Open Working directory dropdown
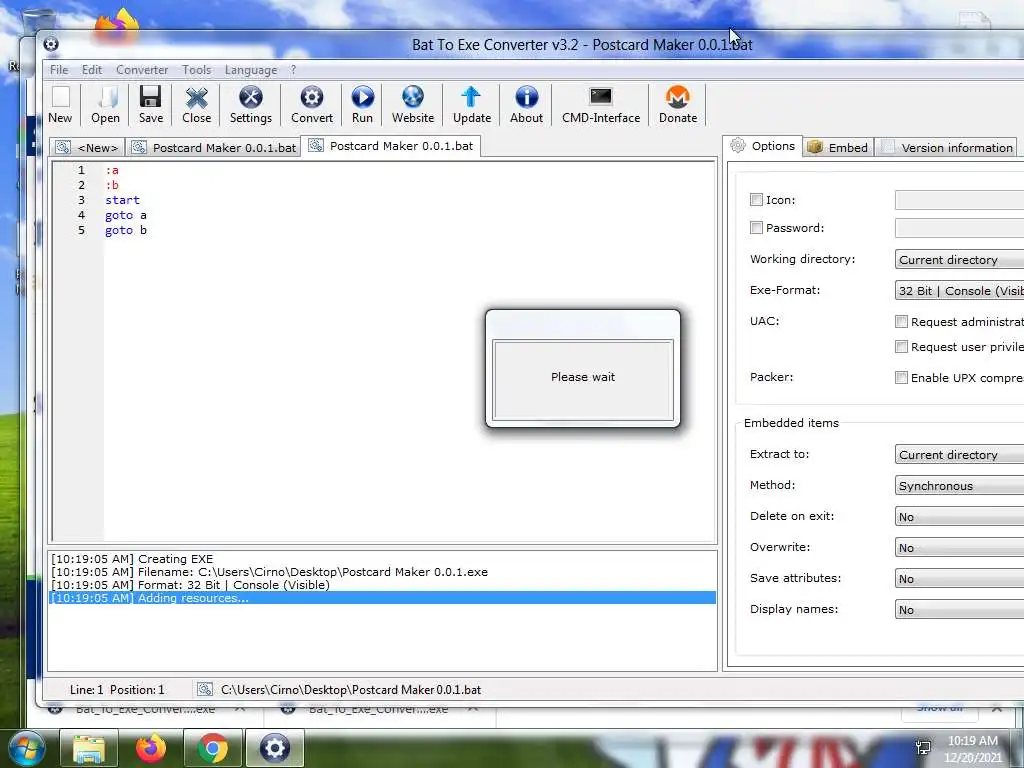 959,259
